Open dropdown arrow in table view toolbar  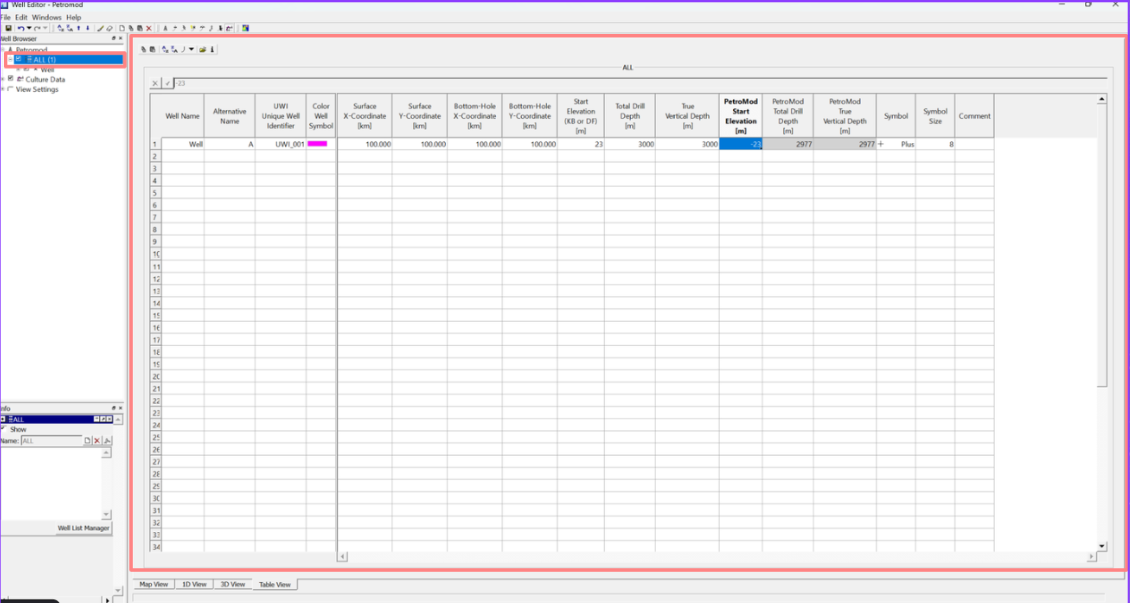191,50
